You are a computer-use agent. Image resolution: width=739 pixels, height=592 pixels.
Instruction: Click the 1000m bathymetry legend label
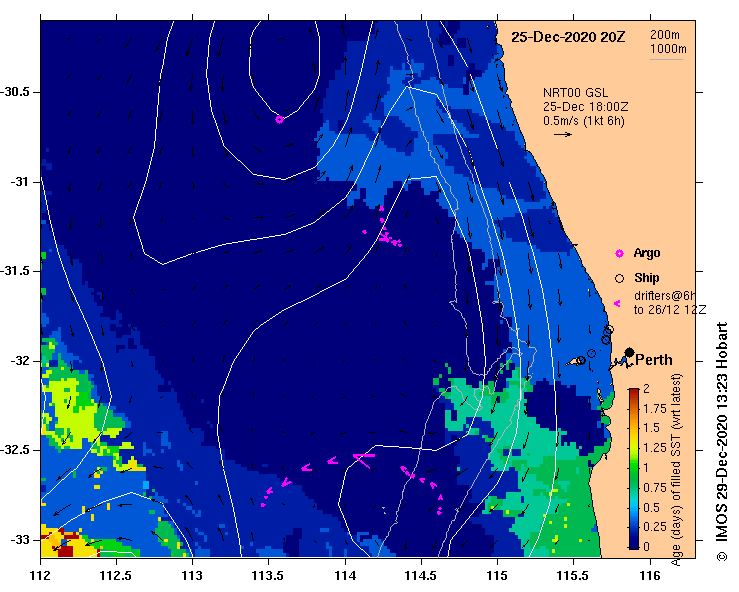[668, 49]
